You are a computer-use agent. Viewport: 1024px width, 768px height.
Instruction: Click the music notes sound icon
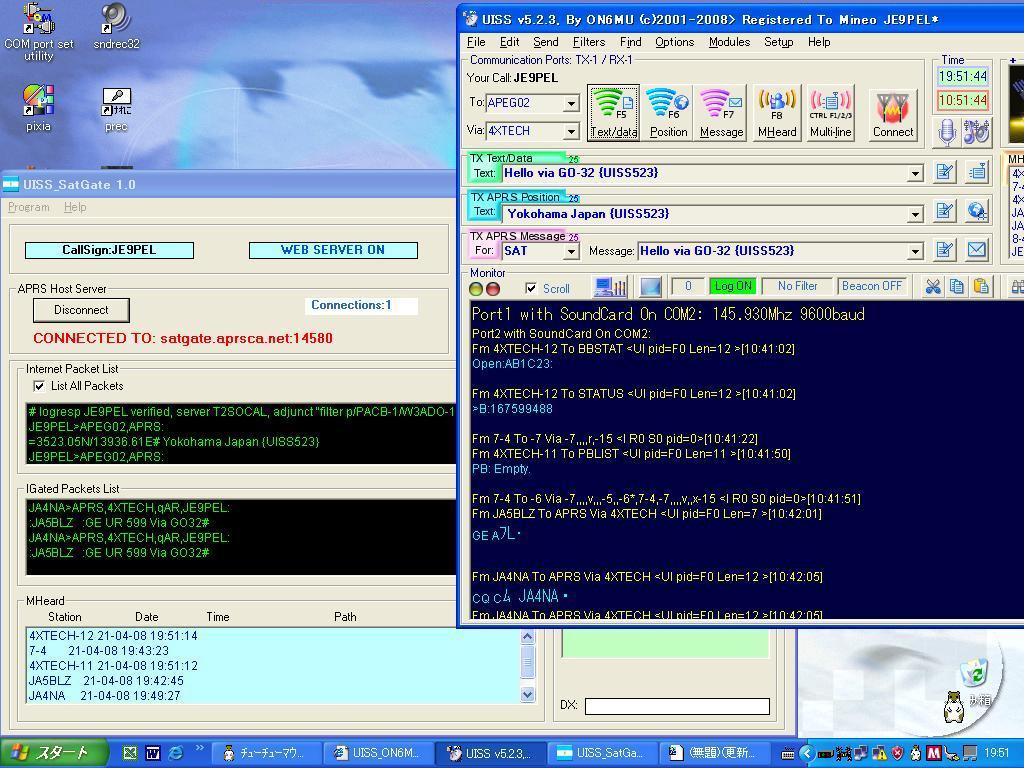pos(976,131)
